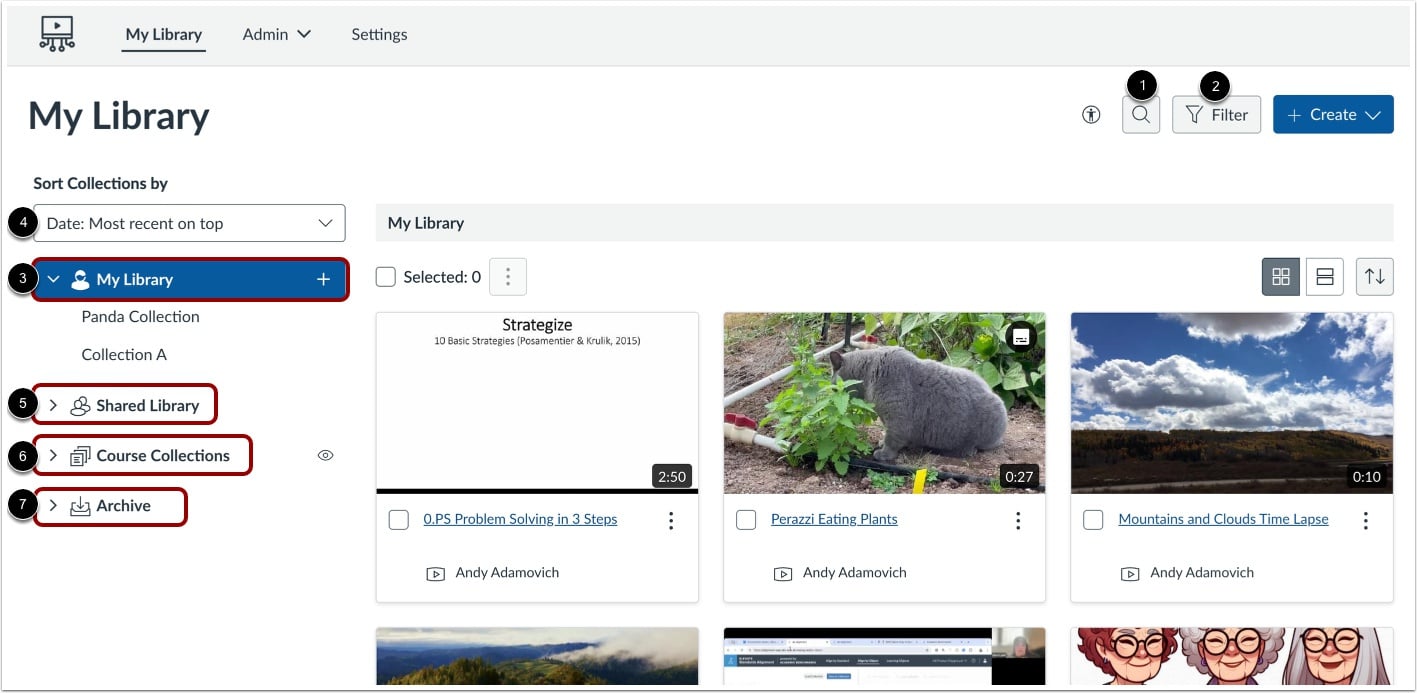This screenshot has width=1417, height=693.
Task: Click the 0:27 duration badge
Action: tap(1019, 476)
